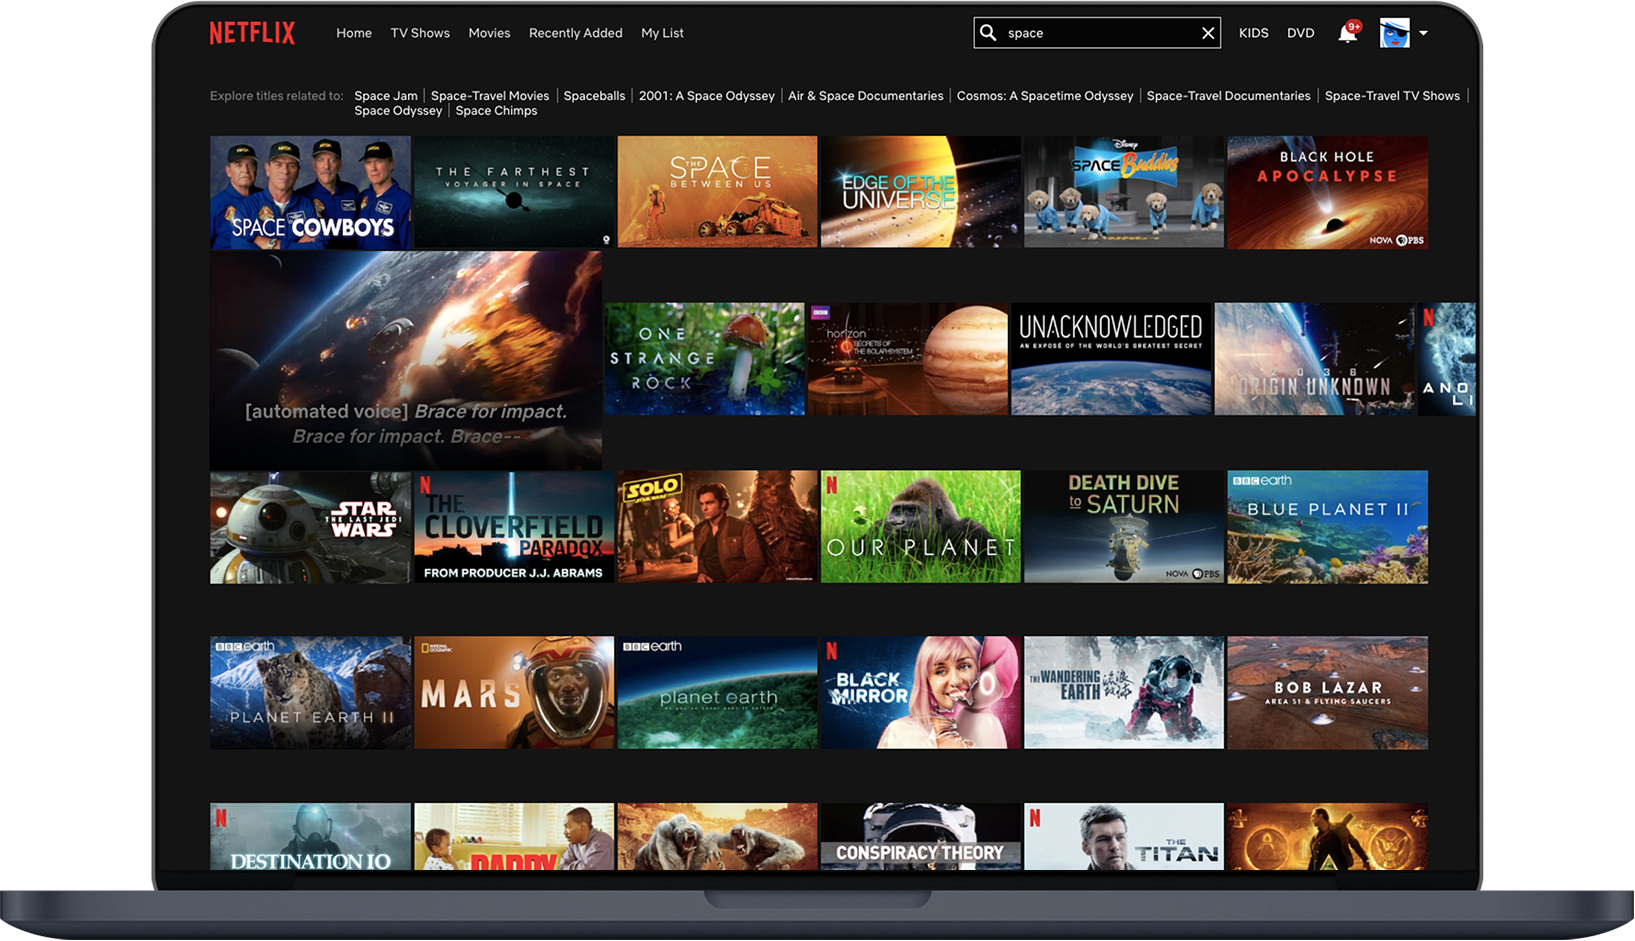Viewport: 1635px width, 941px height.
Task: Open the KIDS section
Action: (x=1253, y=32)
